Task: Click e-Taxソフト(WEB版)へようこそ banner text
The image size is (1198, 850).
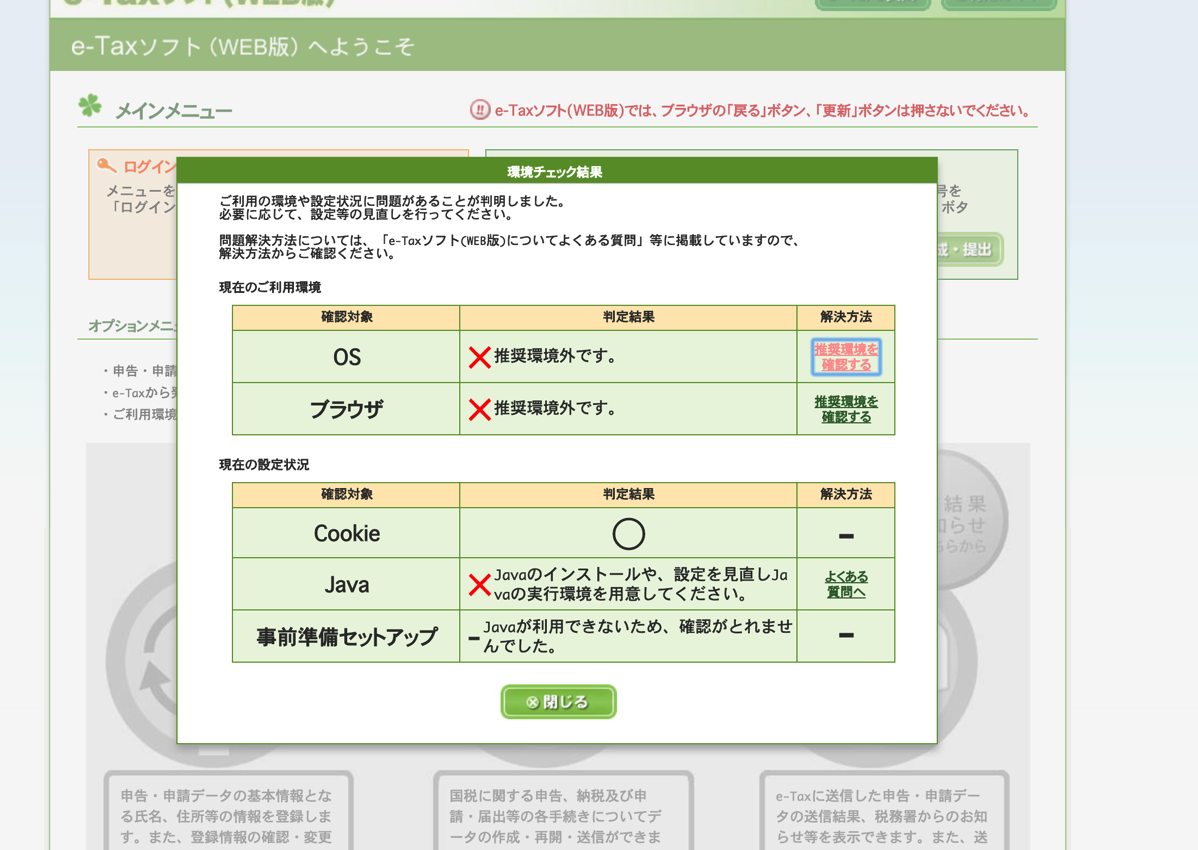Action: coord(243,47)
